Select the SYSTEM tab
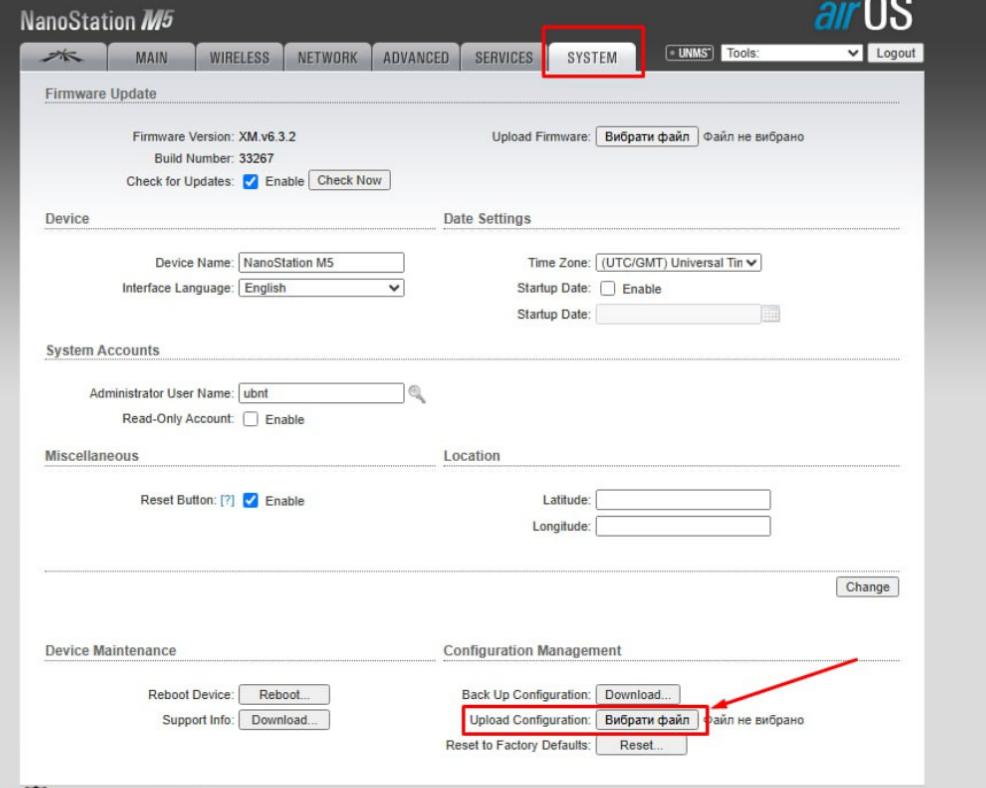The image size is (986, 788). (x=592, y=58)
